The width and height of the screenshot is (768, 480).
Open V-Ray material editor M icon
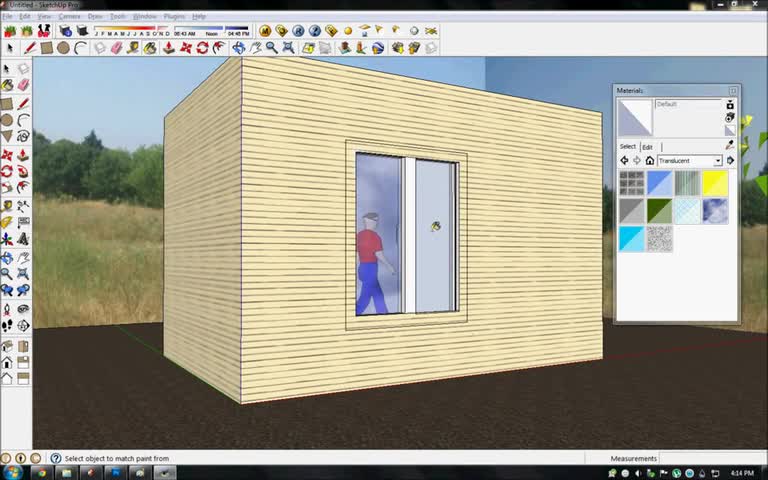coord(265,31)
